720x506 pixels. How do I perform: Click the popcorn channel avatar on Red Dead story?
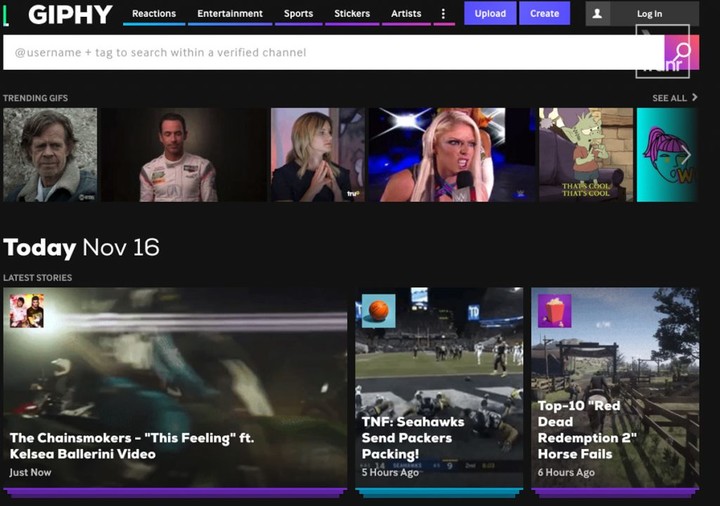click(x=554, y=311)
